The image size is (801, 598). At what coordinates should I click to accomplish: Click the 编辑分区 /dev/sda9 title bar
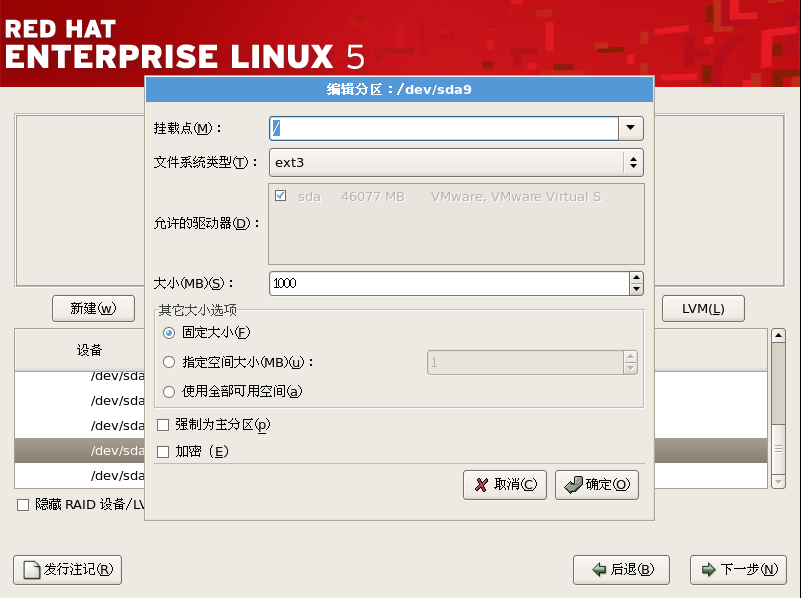coord(399,89)
